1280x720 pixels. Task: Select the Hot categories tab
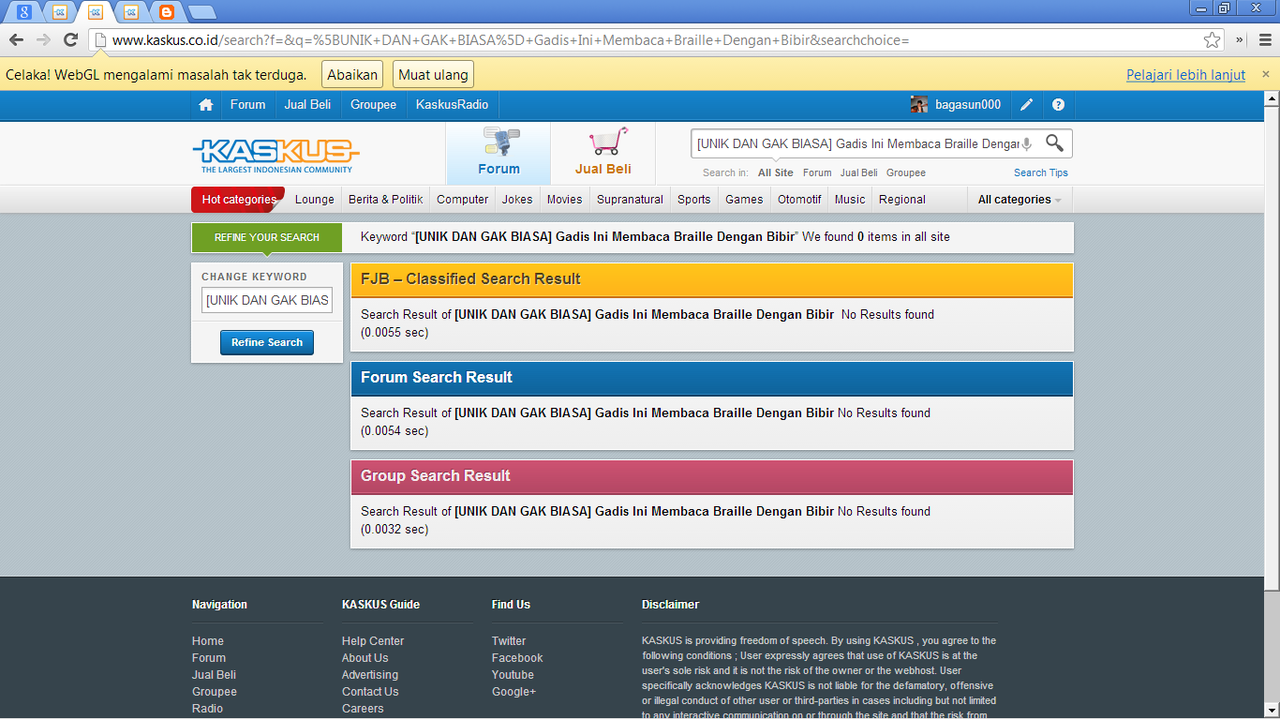click(x=238, y=199)
